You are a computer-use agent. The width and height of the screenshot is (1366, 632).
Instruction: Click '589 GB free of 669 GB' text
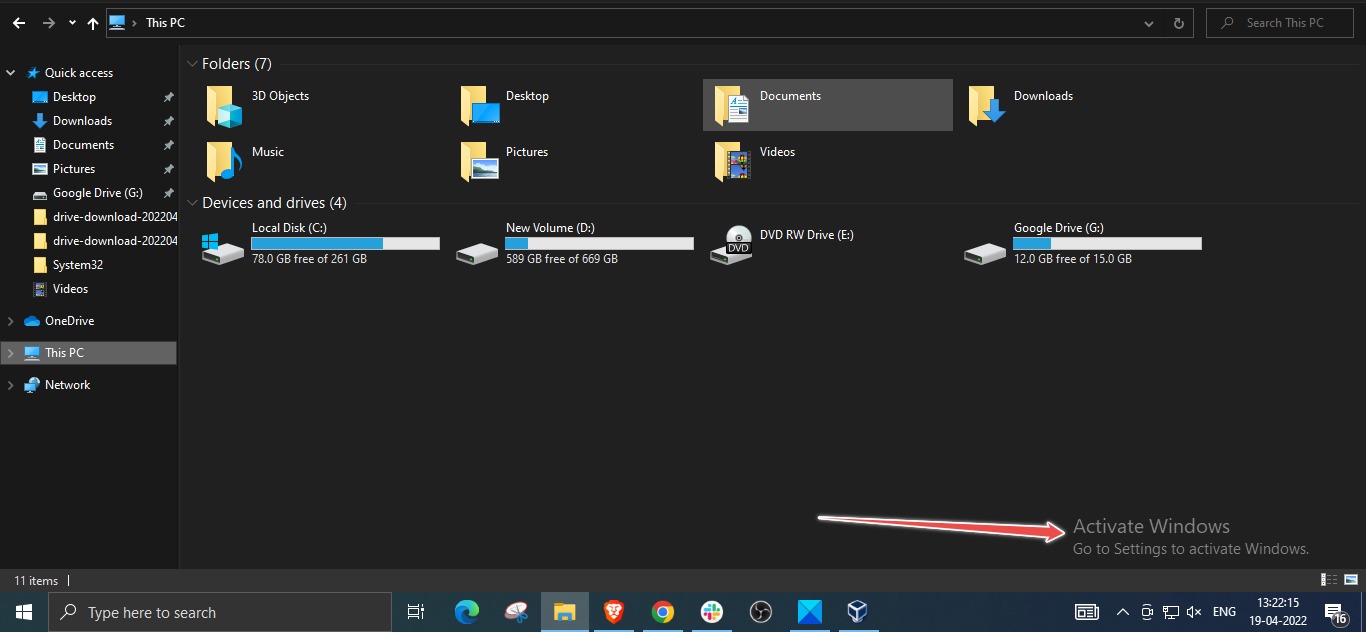pyautogui.click(x=562, y=259)
